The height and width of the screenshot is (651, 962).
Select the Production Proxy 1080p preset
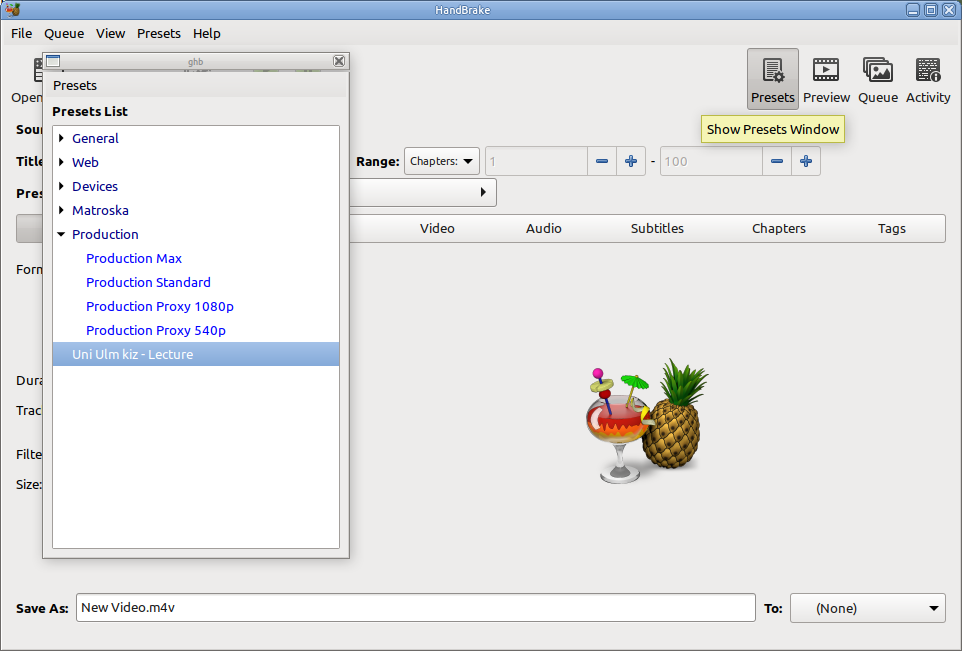[160, 306]
